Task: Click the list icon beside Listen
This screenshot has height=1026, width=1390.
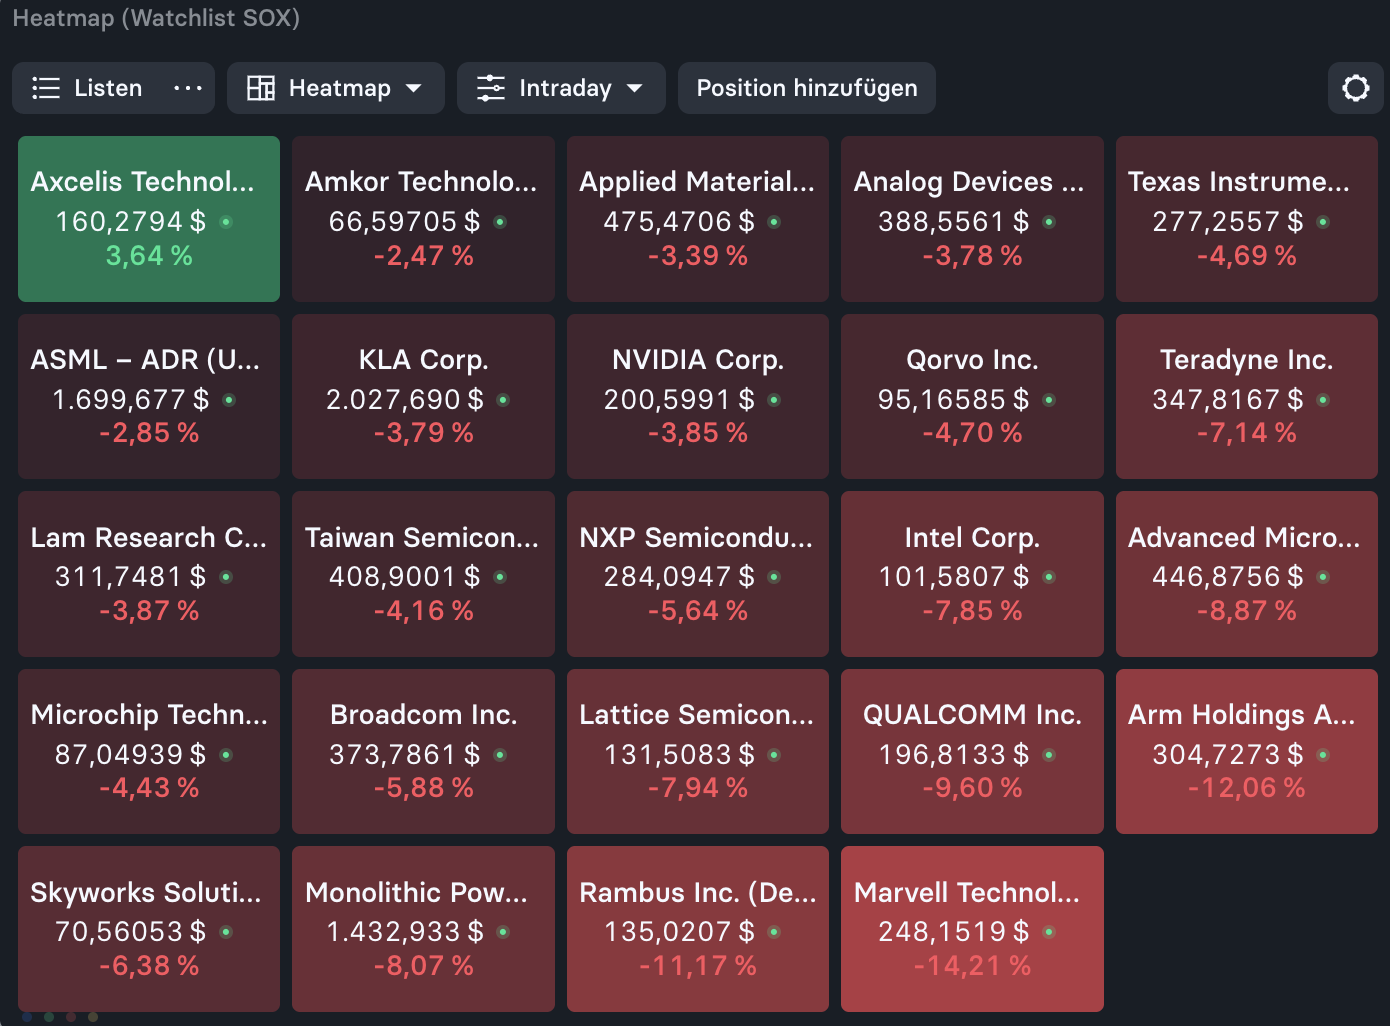Action: tap(46, 88)
